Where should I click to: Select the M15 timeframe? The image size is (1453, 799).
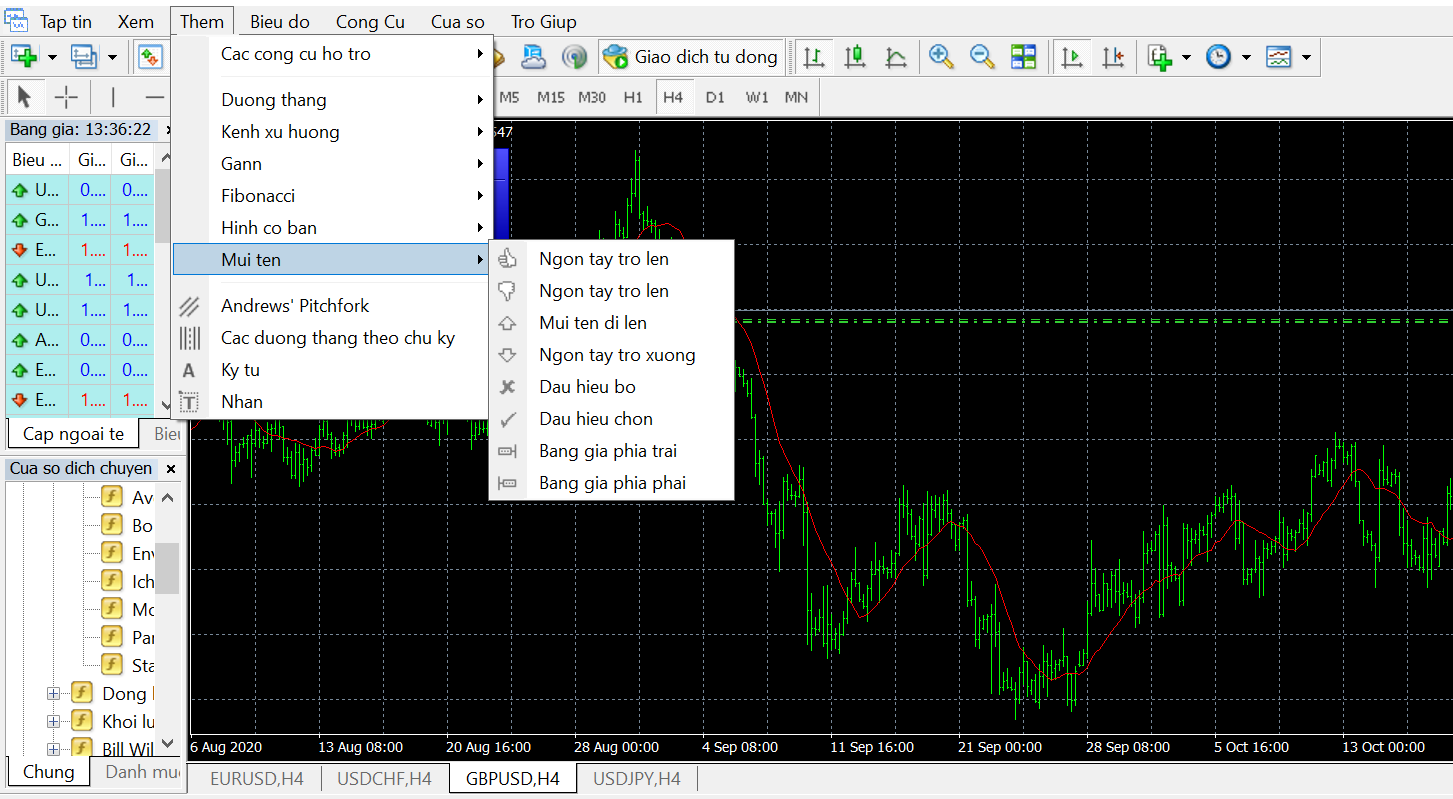click(551, 97)
